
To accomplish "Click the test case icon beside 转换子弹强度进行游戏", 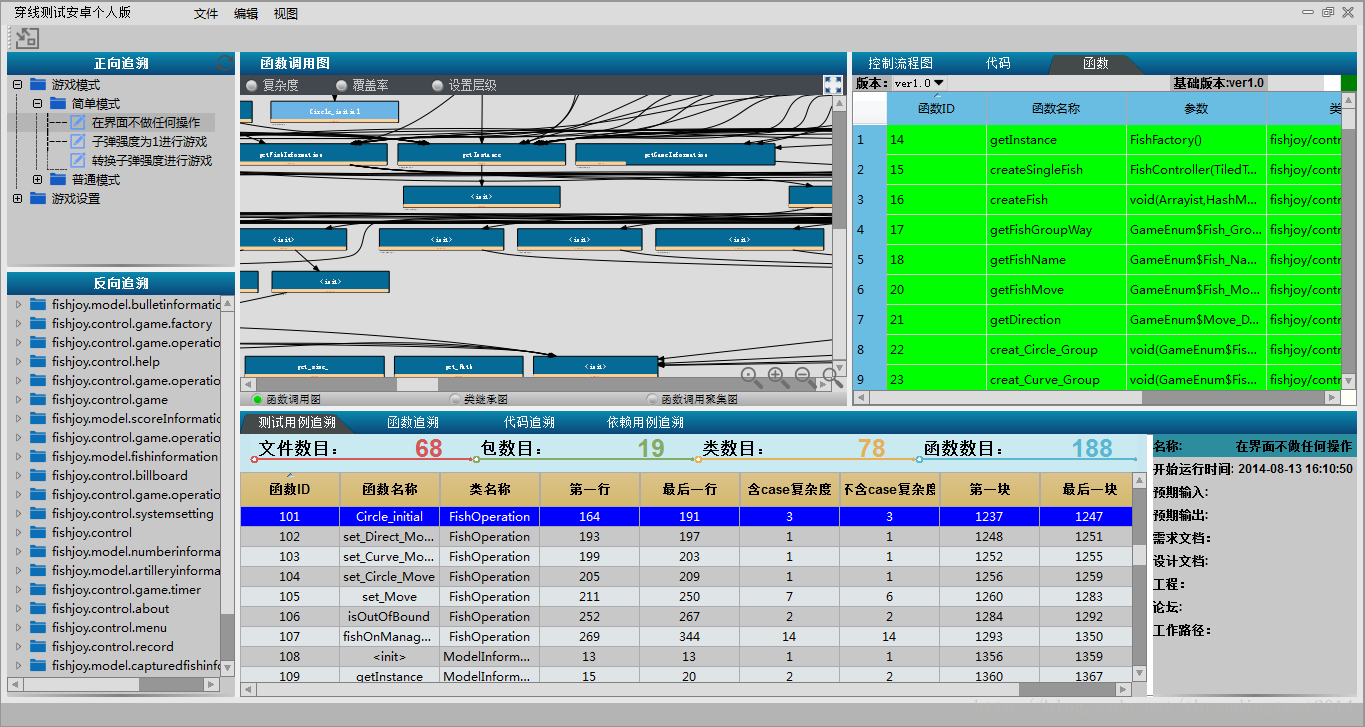I will pos(78,161).
